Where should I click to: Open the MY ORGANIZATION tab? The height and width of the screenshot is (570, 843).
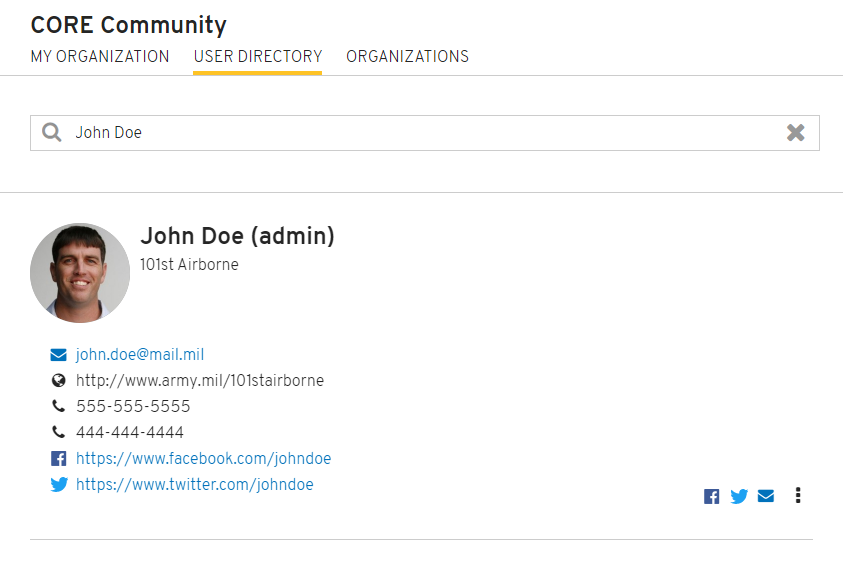[x=100, y=56]
